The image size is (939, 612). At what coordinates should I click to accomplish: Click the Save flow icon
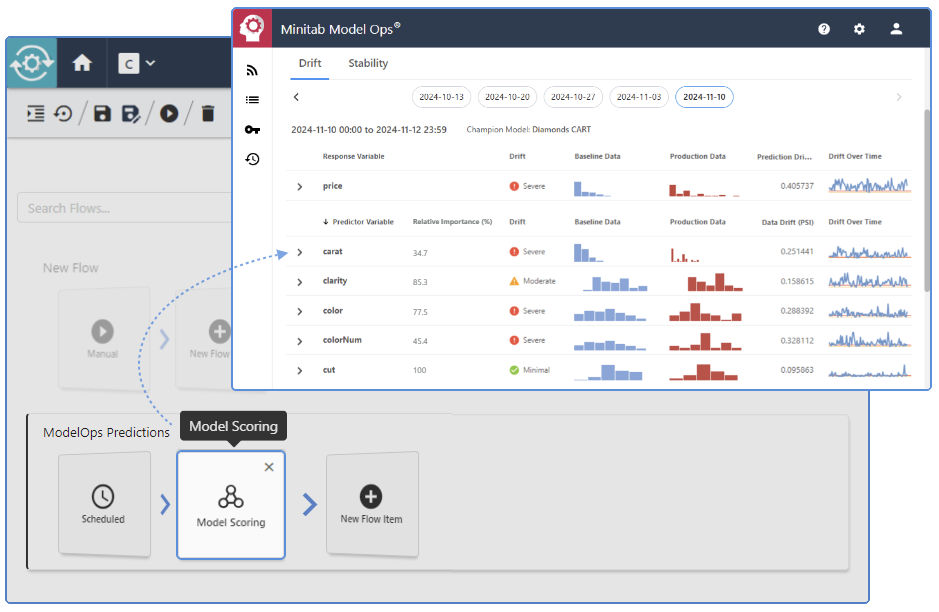[103, 113]
